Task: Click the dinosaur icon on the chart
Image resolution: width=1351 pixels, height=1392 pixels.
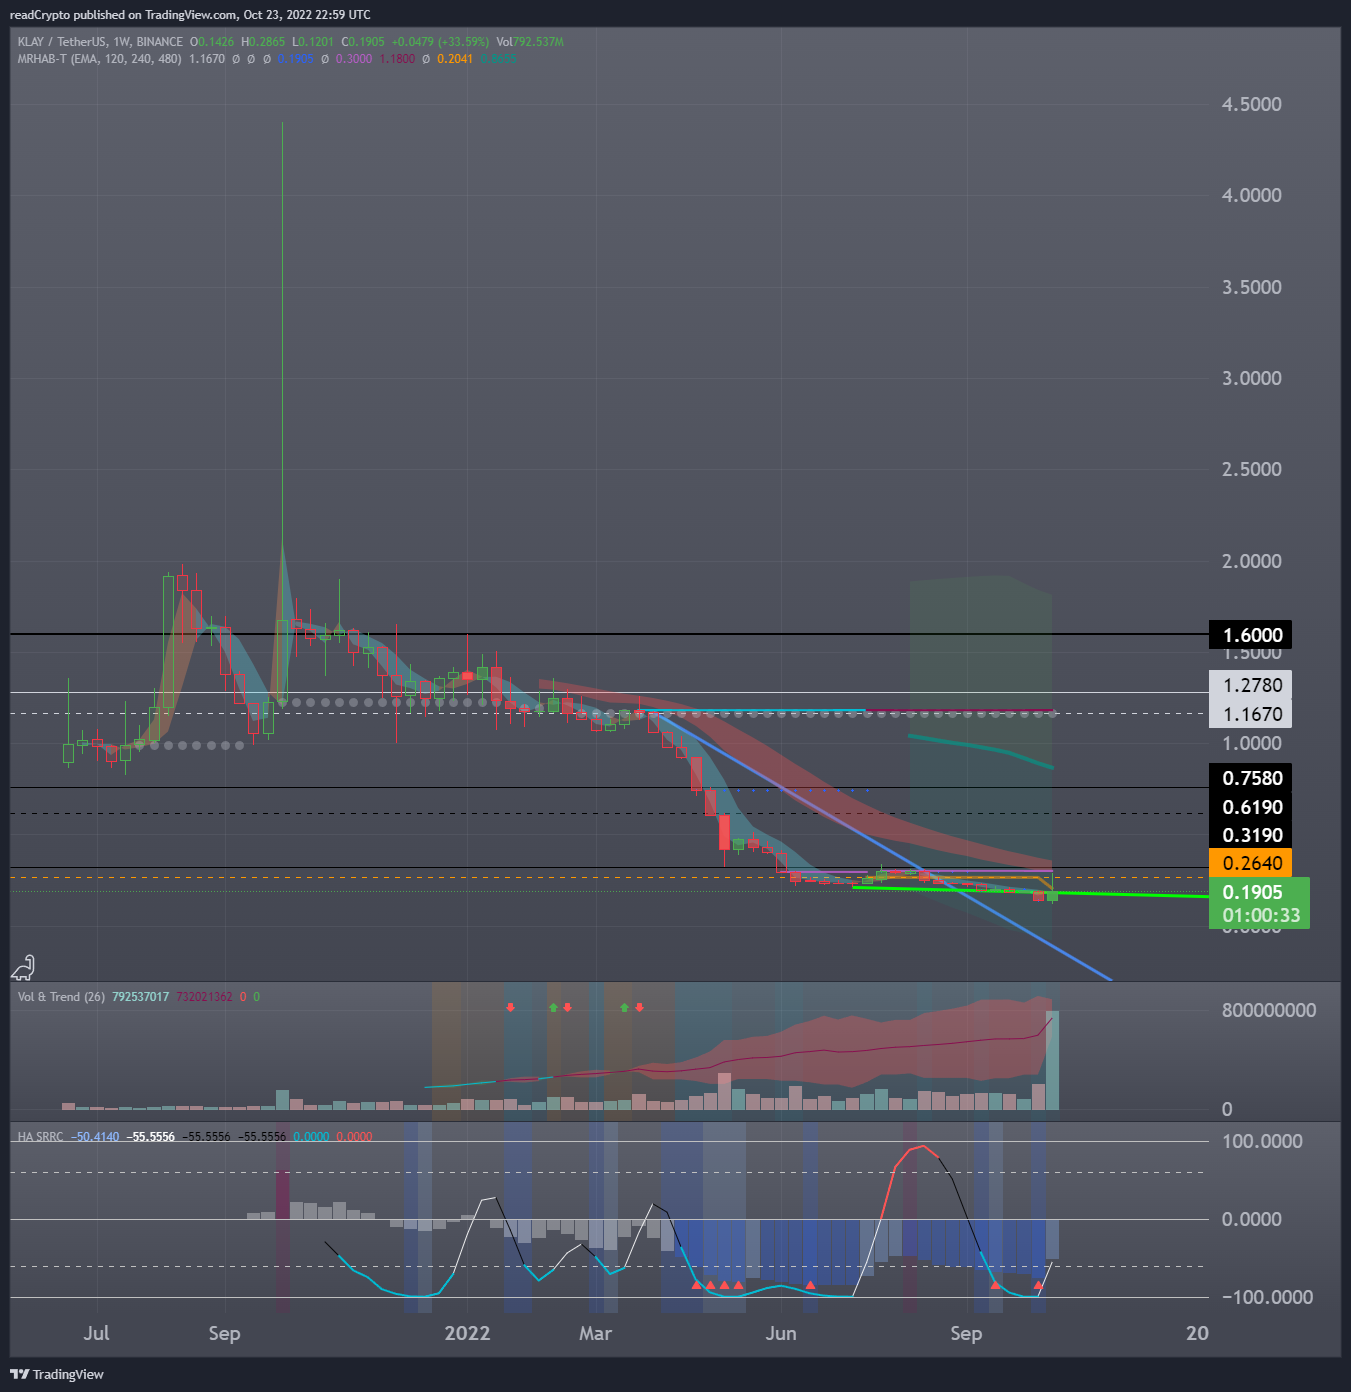Action: coord(23,967)
